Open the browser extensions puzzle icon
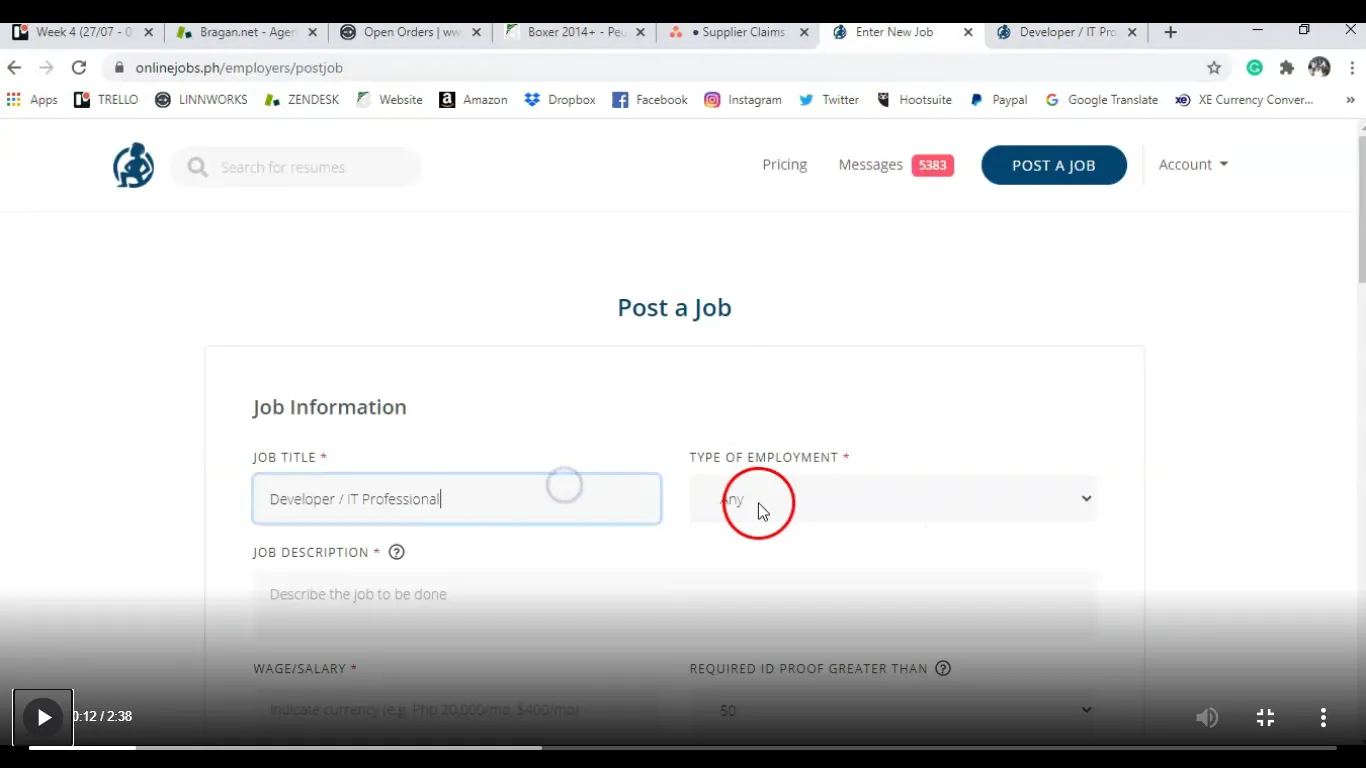Viewport: 1366px width, 768px height. click(x=1287, y=68)
